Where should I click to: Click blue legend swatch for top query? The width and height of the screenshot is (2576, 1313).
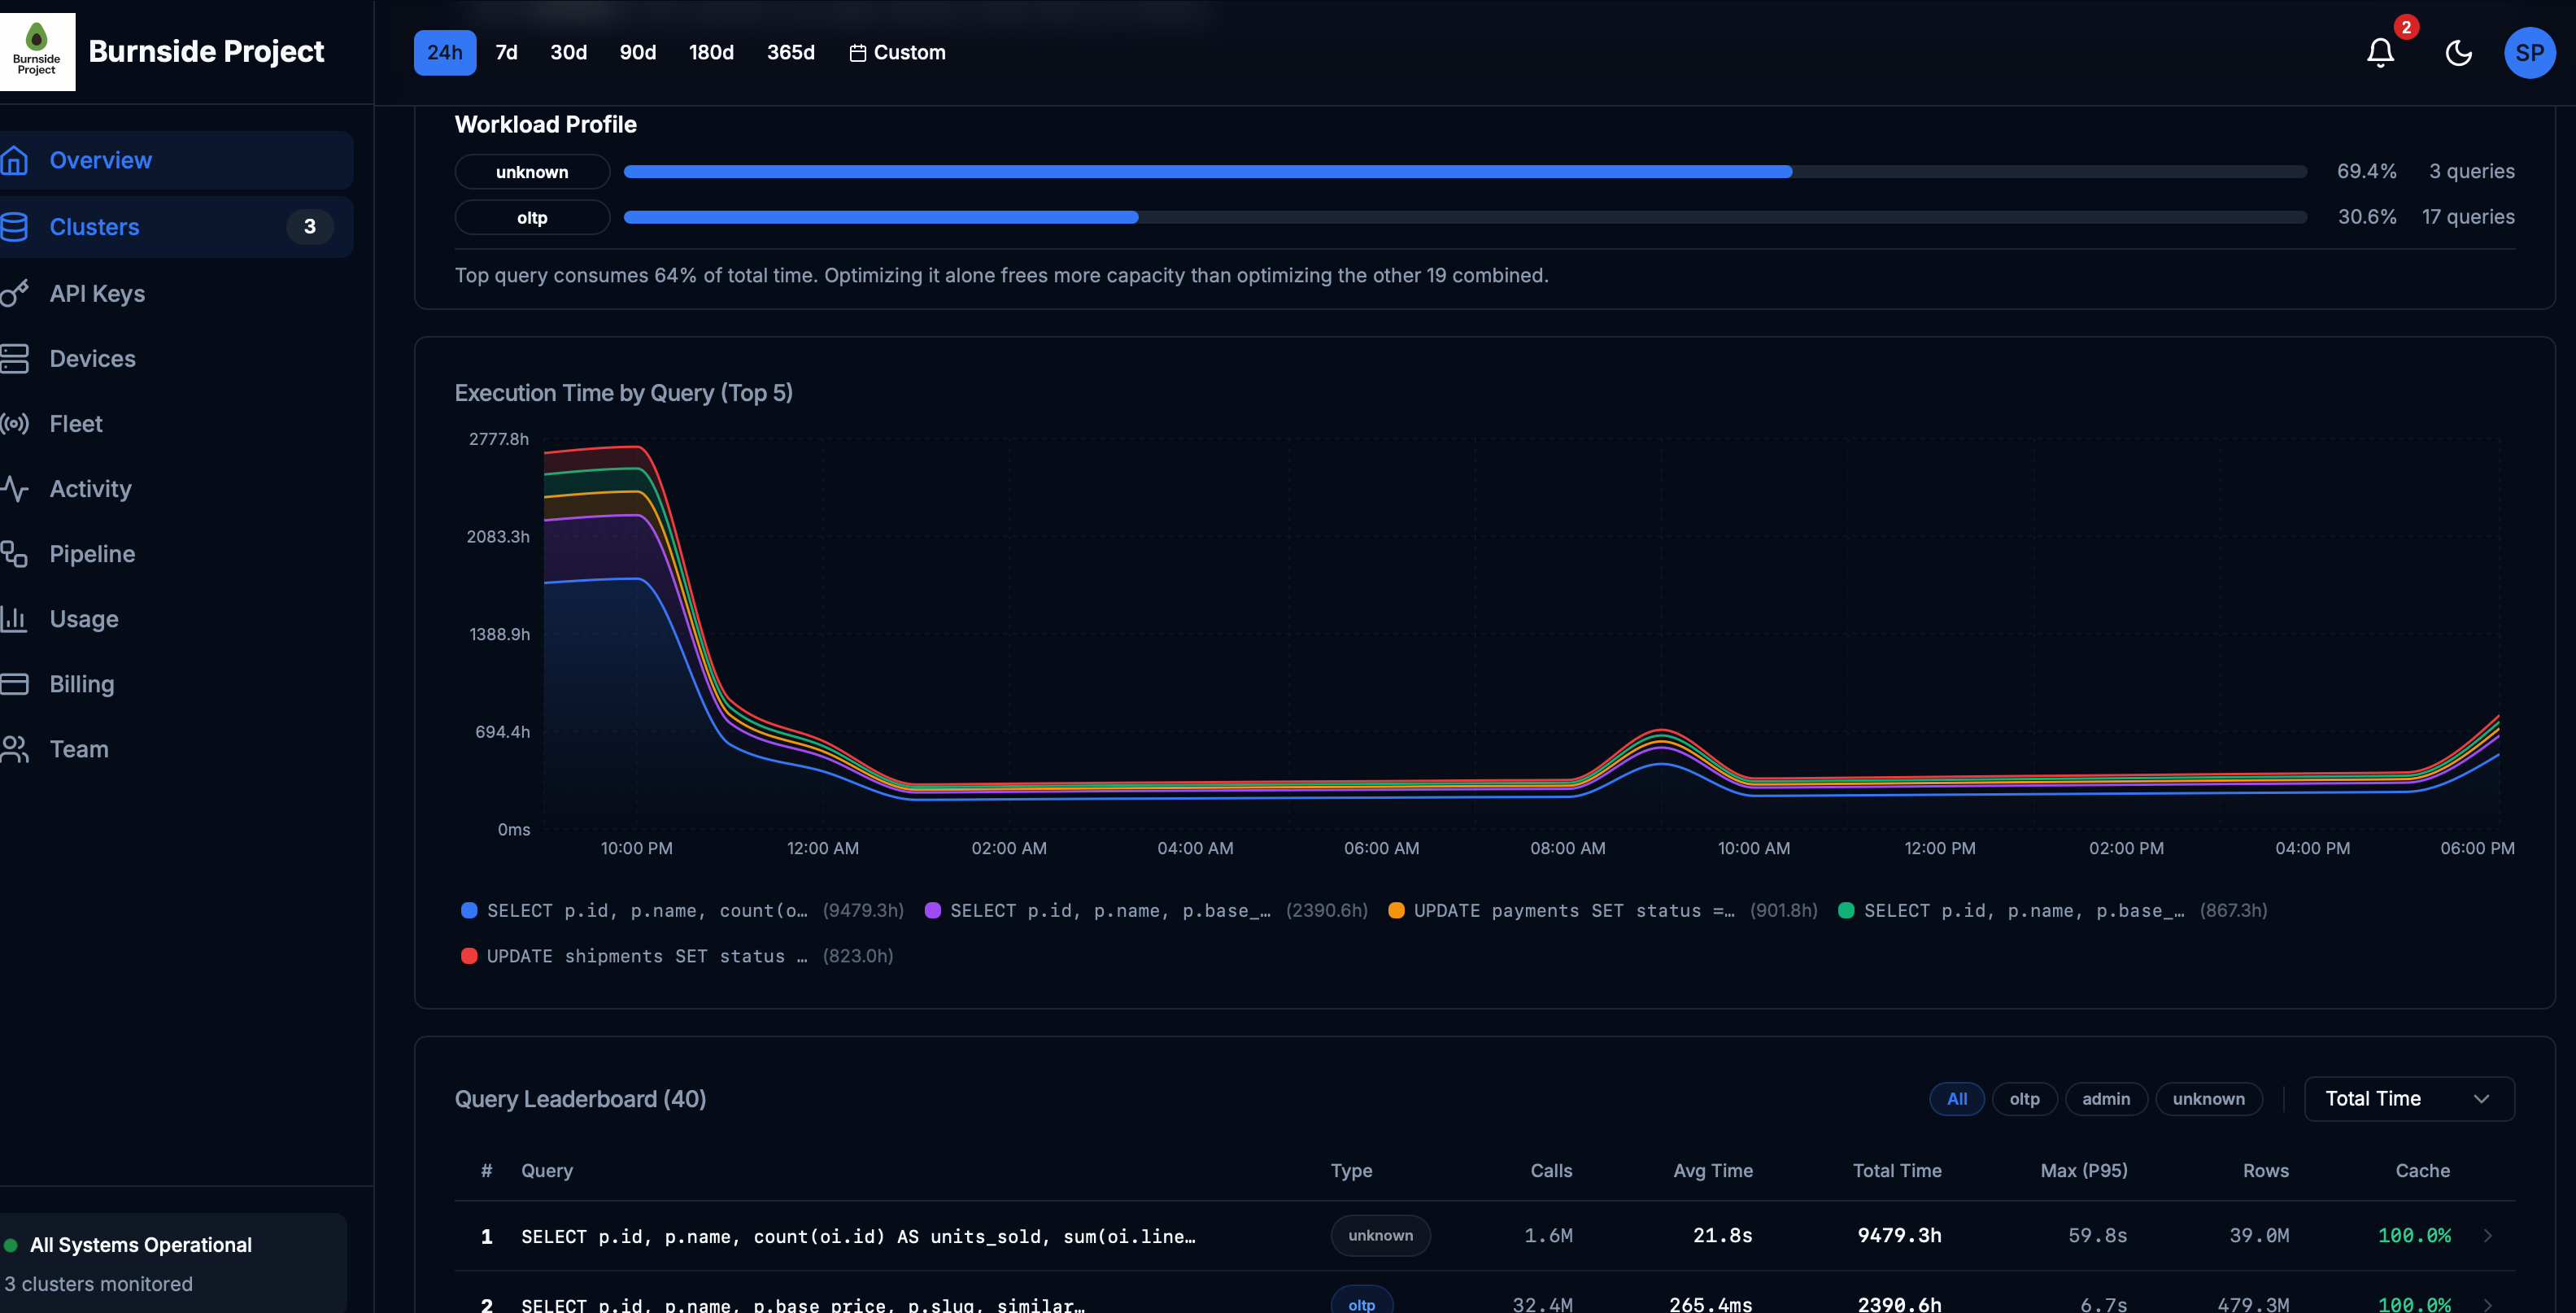point(469,910)
